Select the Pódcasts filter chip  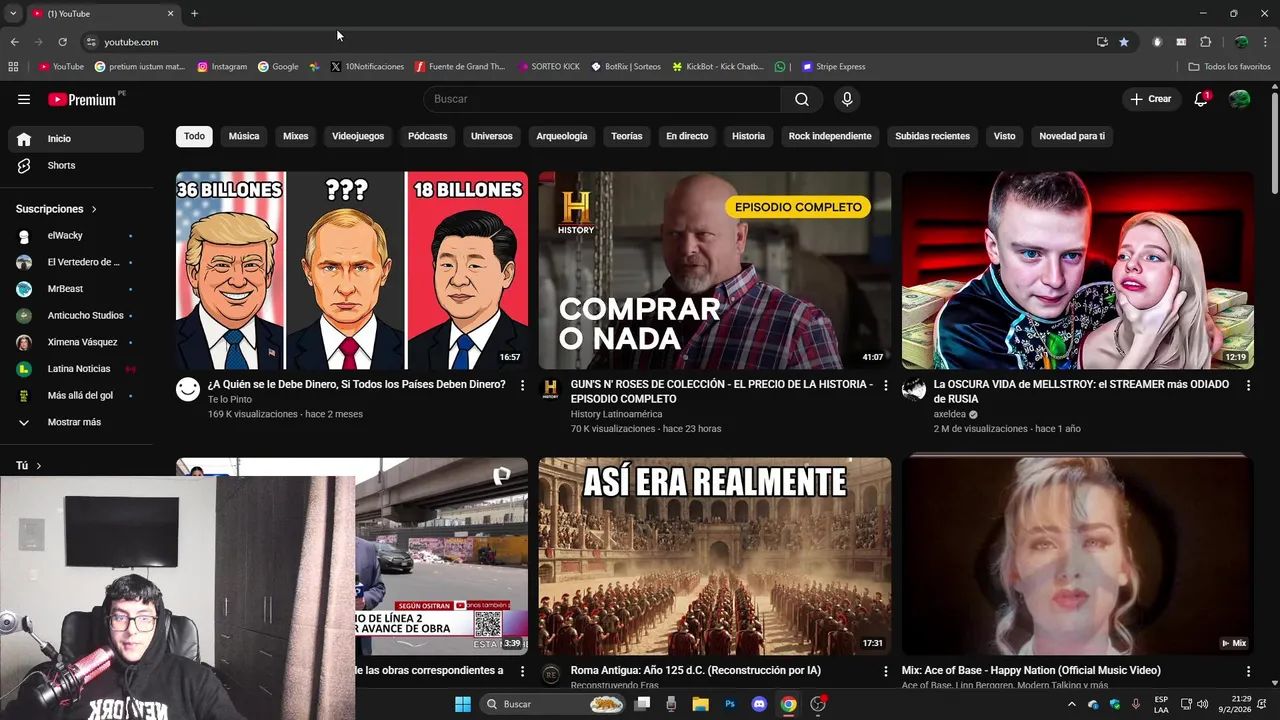[x=427, y=136]
